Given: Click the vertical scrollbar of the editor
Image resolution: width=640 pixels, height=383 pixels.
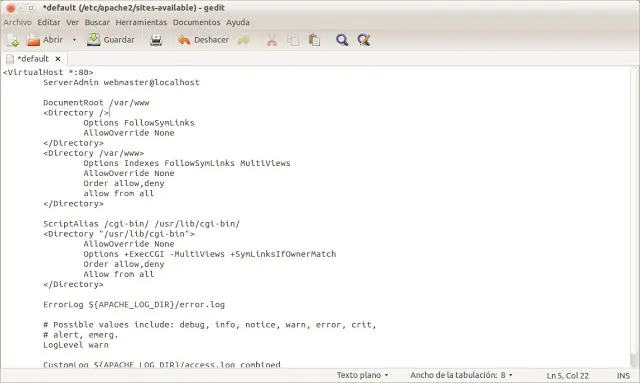Looking at the screenshot, I should point(634,216).
